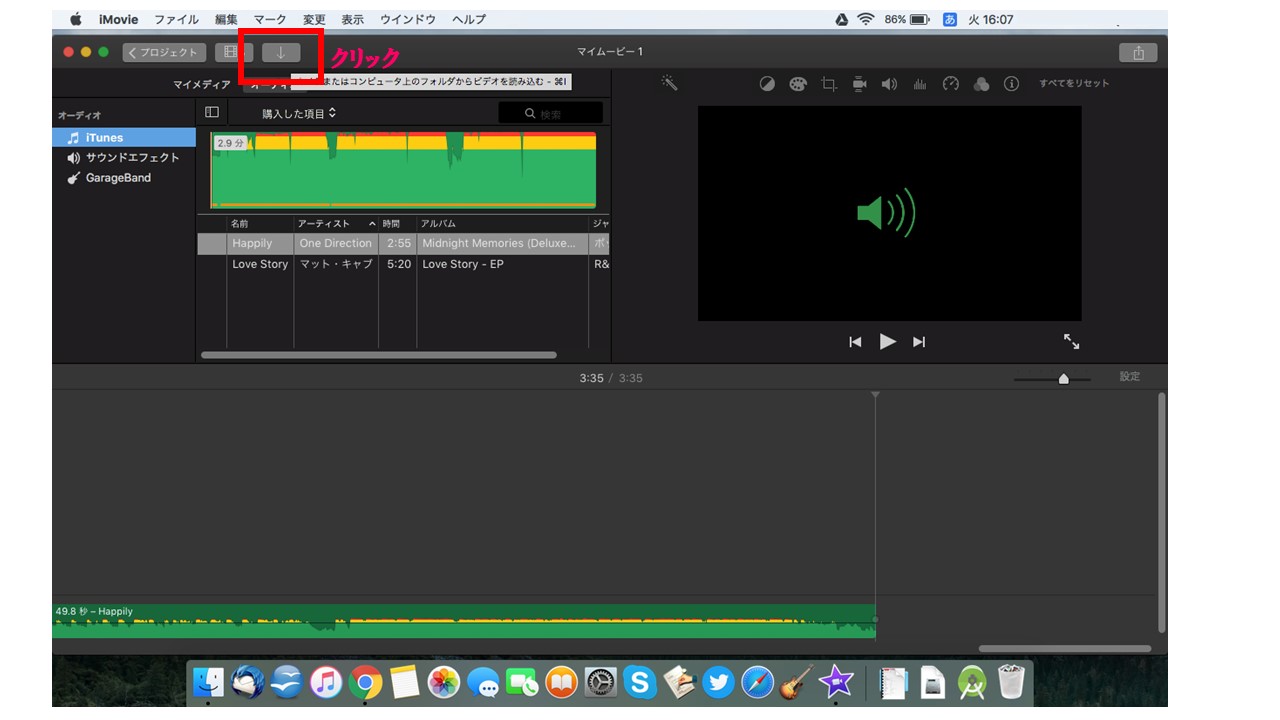
Task: Show clip information with the info icon
Action: (1011, 84)
